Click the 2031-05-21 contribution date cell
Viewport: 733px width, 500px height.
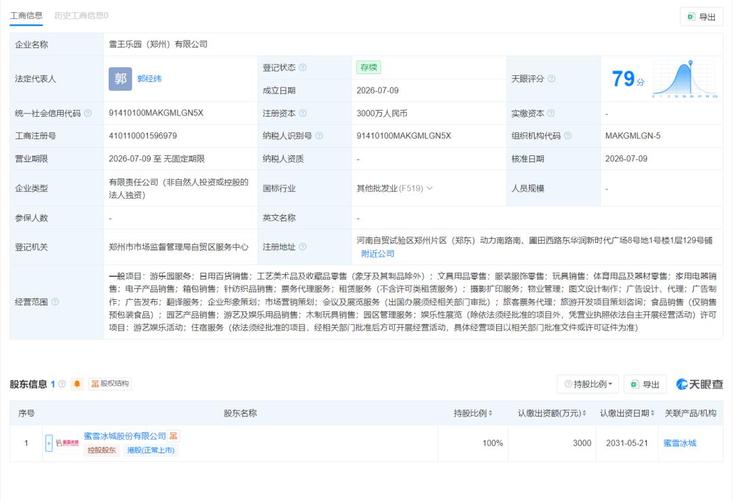pos(627,443)
